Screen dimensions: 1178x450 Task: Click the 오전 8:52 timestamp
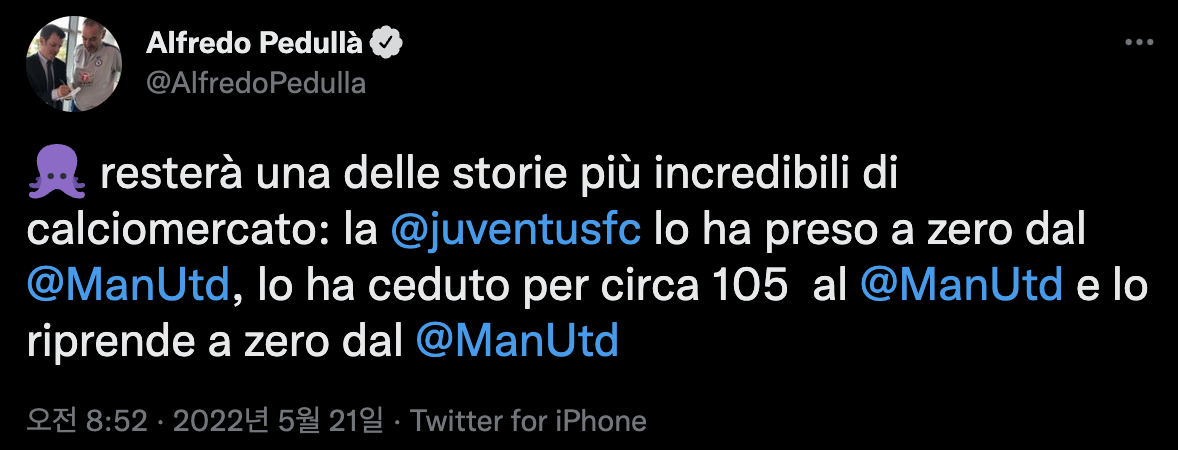(86, 421)
